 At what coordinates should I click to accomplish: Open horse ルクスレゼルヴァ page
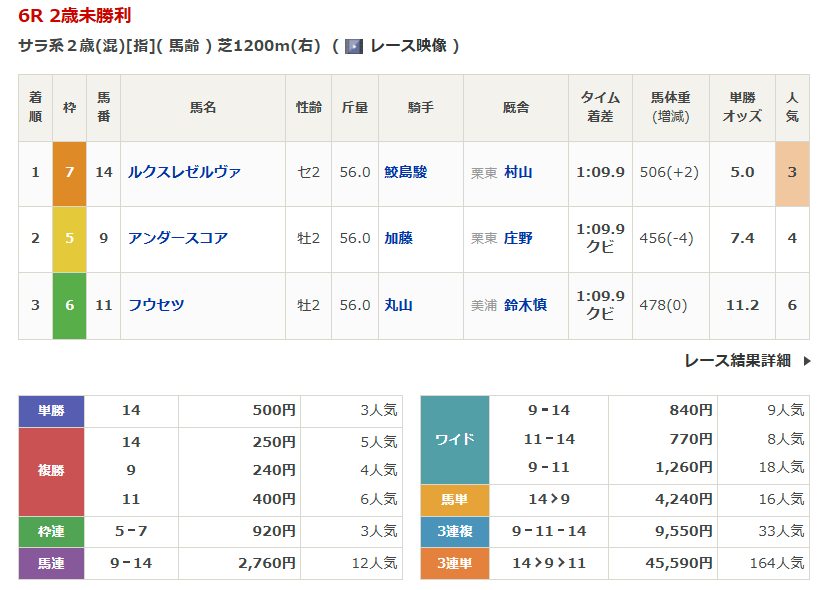pos(184,172)
